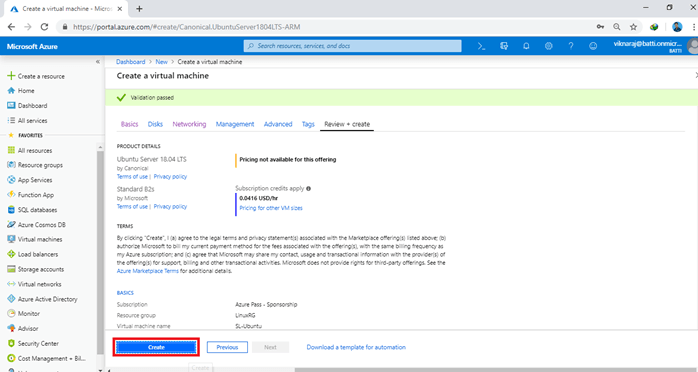Open feedback smiley icon

(x=593, y=46)
